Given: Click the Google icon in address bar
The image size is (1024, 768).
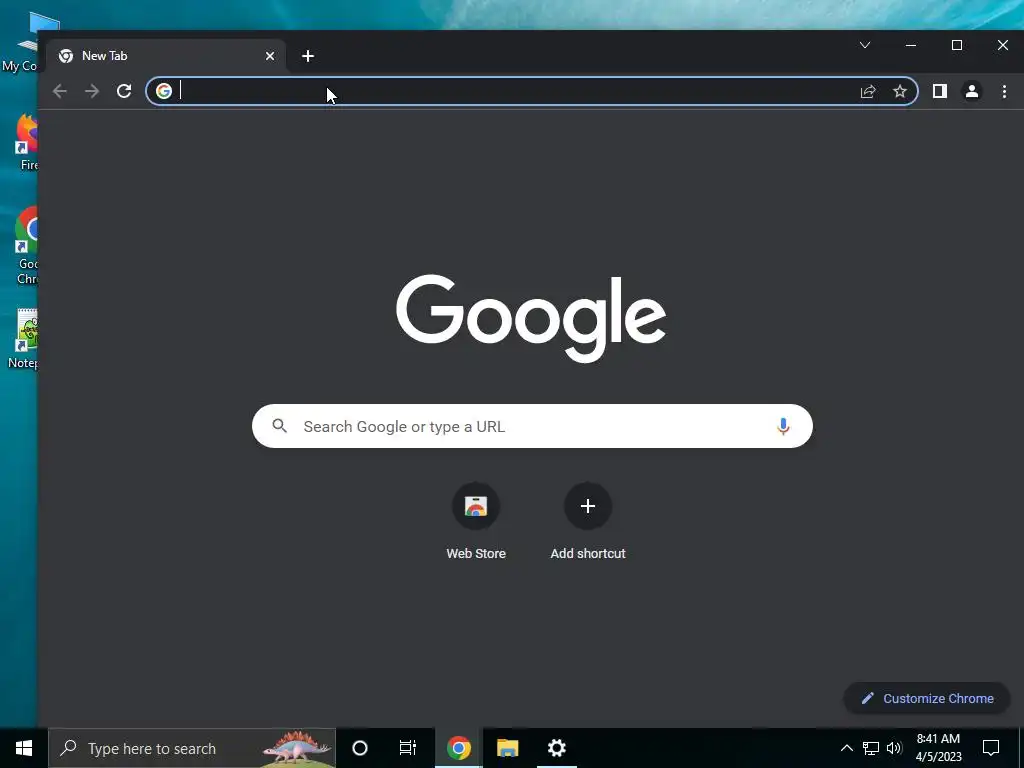Looking at the screenshot, I should 164,91.
